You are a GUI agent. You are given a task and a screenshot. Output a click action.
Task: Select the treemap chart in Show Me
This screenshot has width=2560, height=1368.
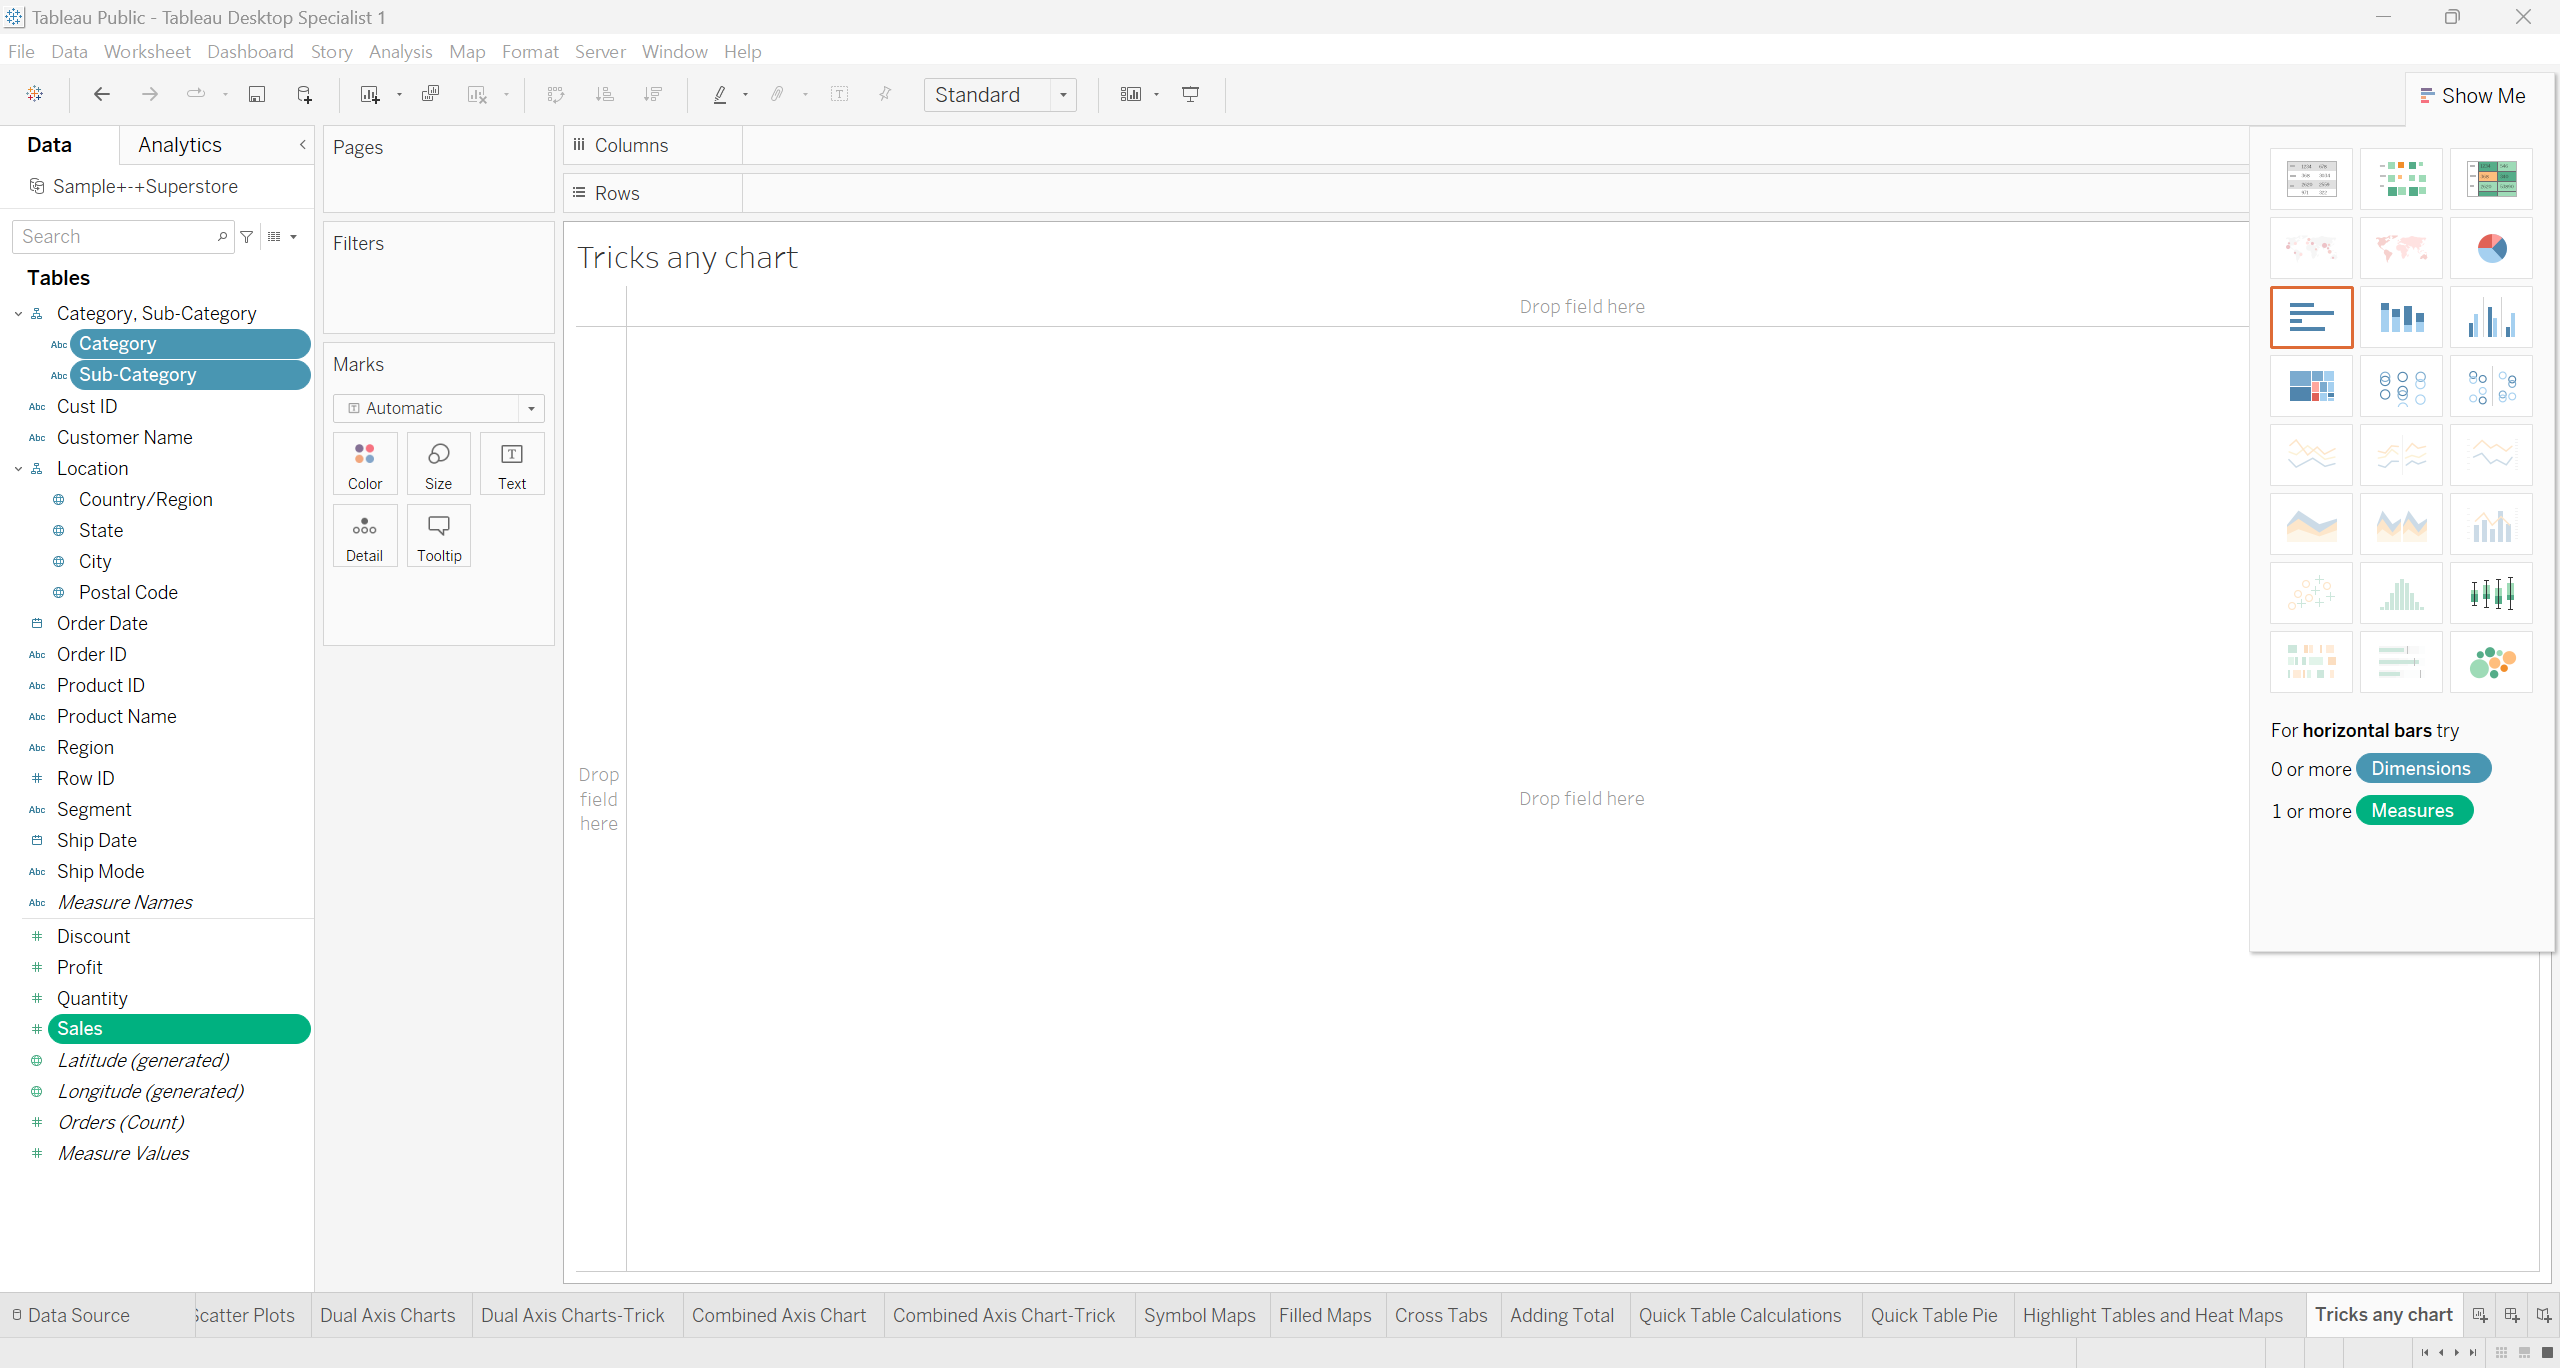tap(2311, 386)
